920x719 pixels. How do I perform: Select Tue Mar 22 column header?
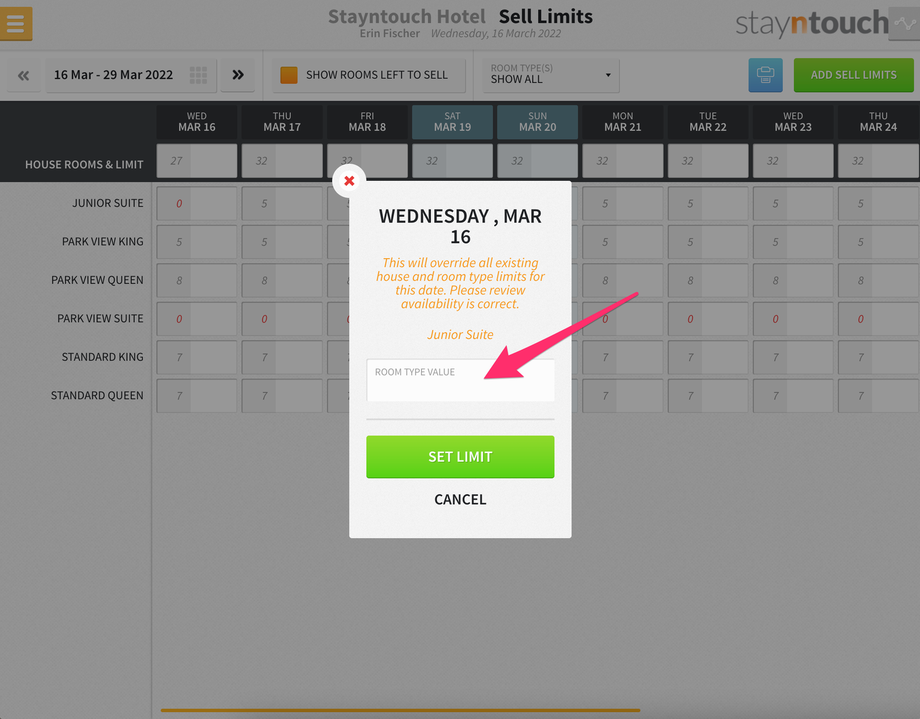click(708, 122)
